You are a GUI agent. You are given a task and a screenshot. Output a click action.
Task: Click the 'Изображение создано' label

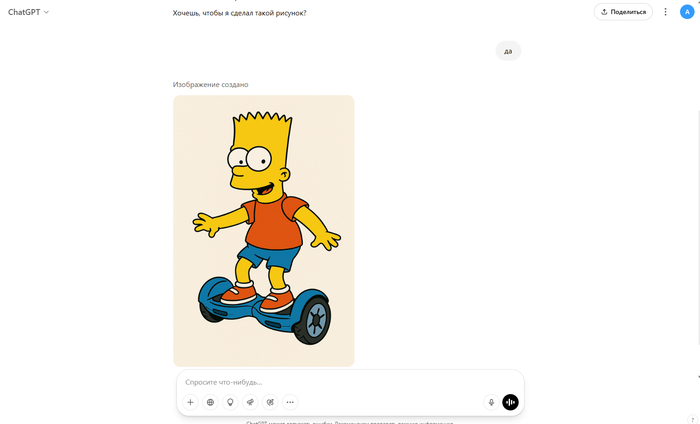210,85
